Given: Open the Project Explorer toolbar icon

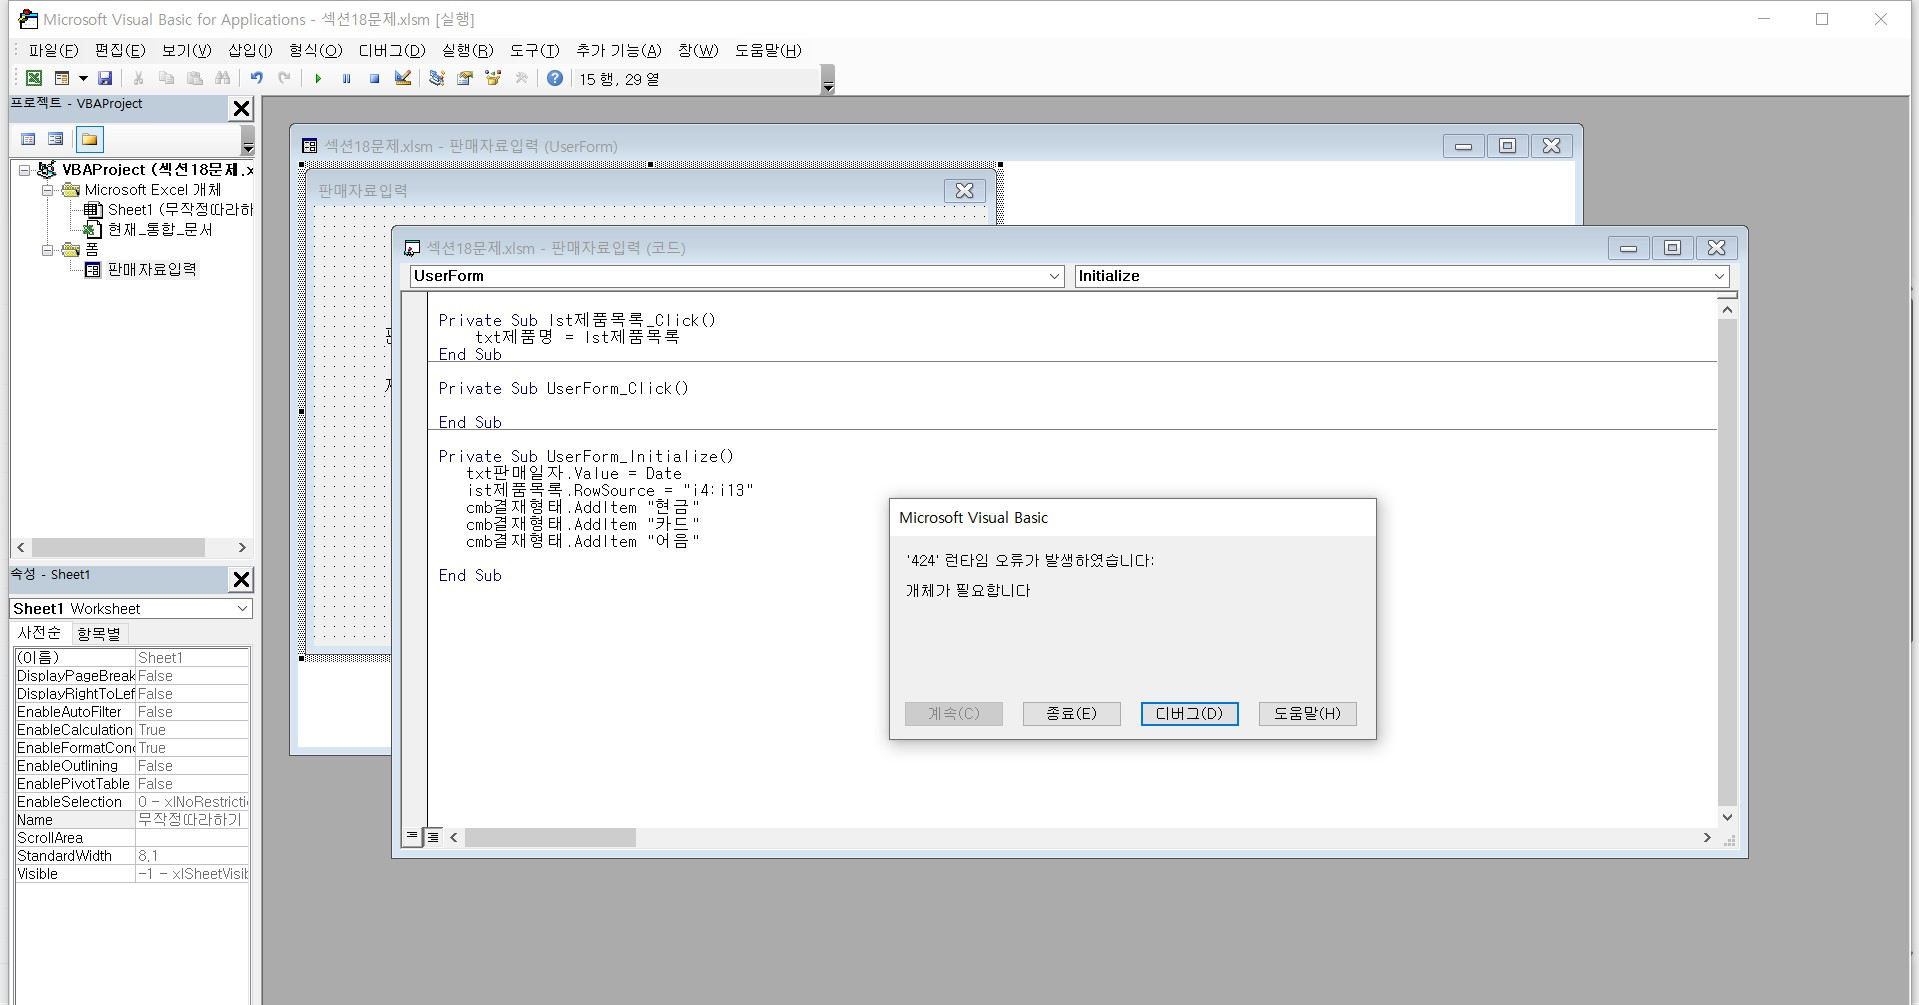Looking at the screenshot, I should tap(437, 78).
